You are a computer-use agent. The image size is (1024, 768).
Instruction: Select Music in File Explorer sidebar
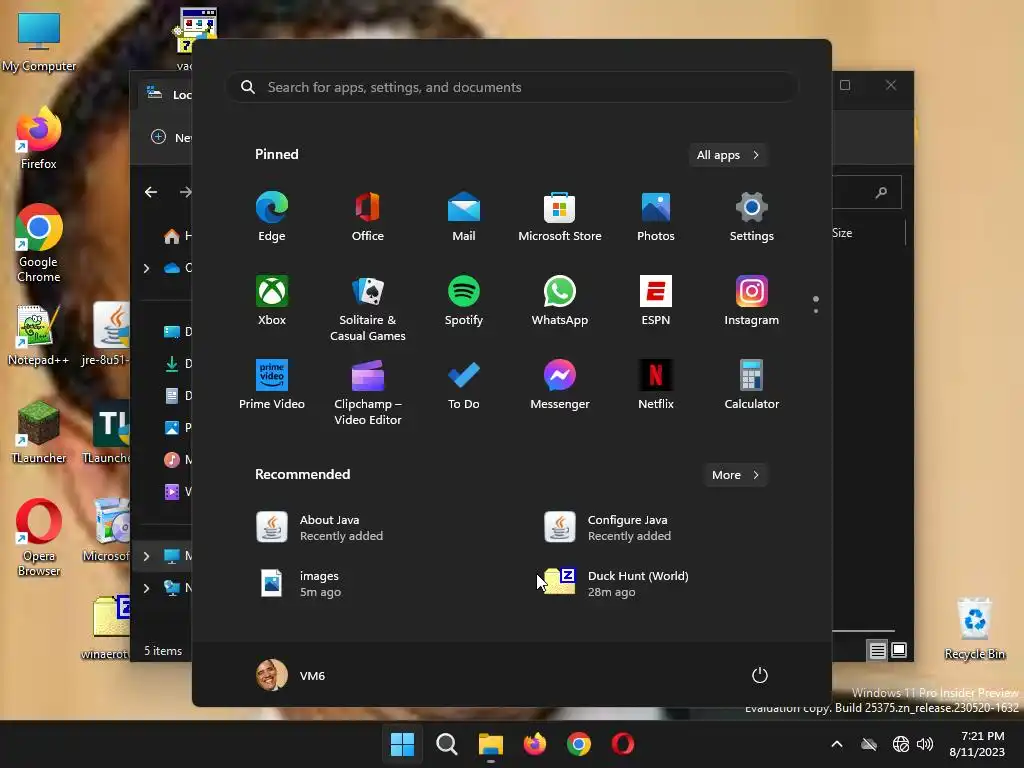(176, 460)
